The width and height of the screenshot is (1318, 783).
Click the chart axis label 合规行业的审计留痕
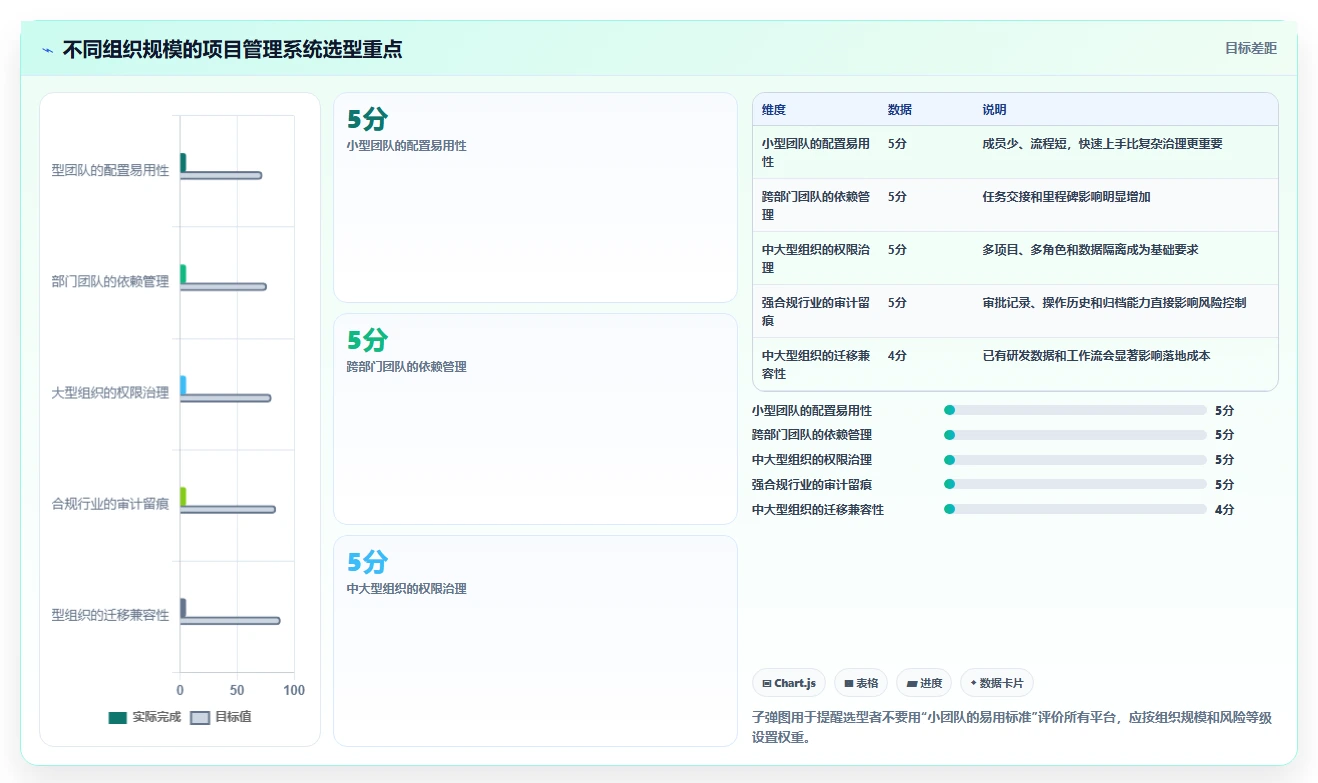(x=110, y=504)
